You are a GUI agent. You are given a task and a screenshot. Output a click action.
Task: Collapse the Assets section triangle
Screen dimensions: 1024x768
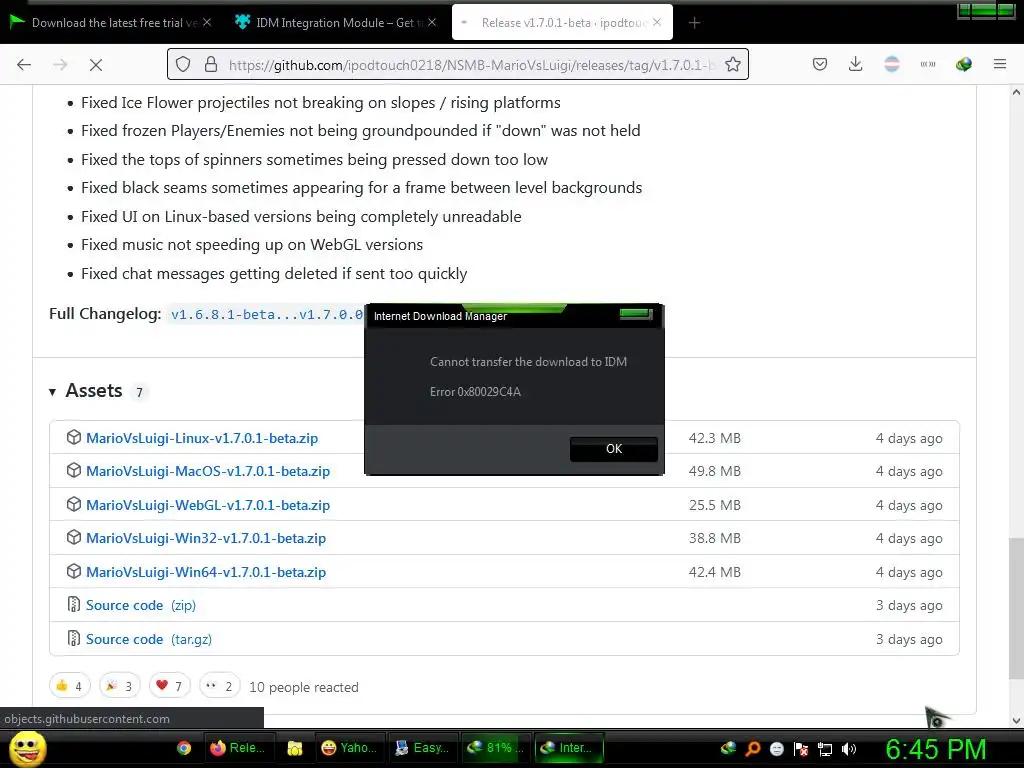[52, 392]
